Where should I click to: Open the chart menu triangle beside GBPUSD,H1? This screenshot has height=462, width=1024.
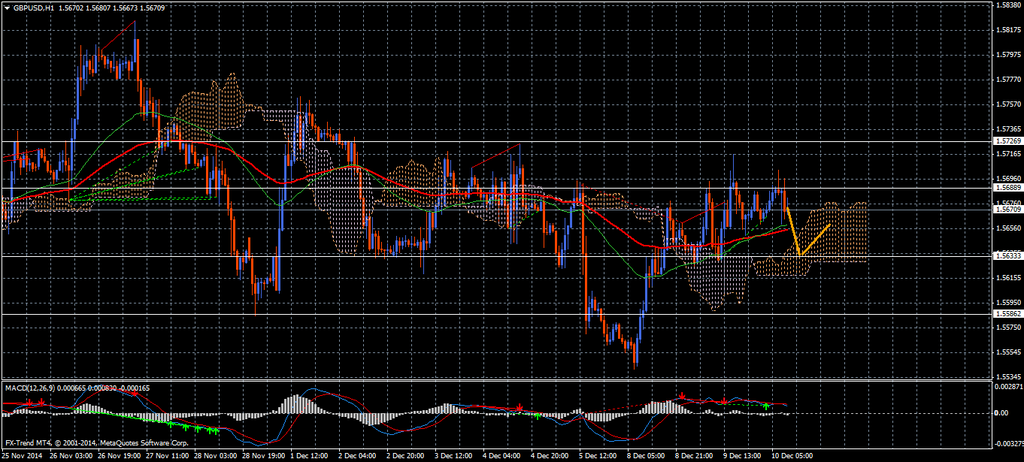7,7
